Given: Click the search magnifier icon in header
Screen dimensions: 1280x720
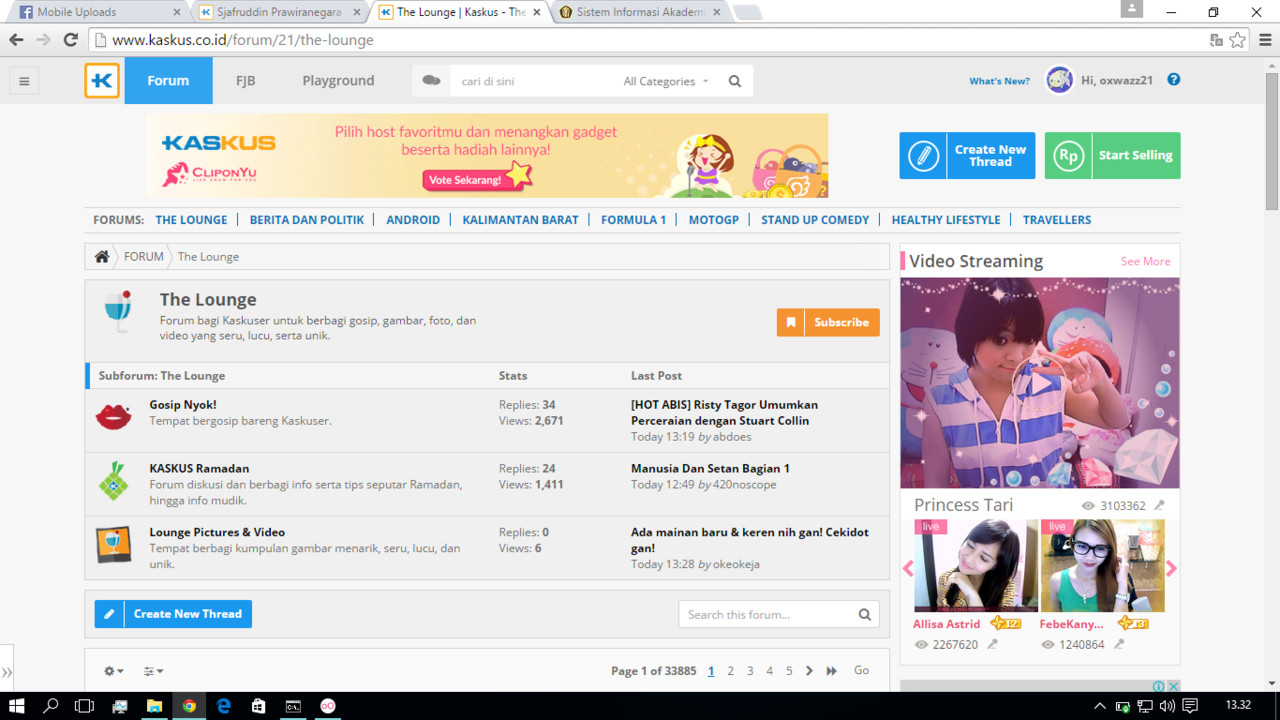Looking at the screenshot, I should pyautogui.click(x=735, y=81).
